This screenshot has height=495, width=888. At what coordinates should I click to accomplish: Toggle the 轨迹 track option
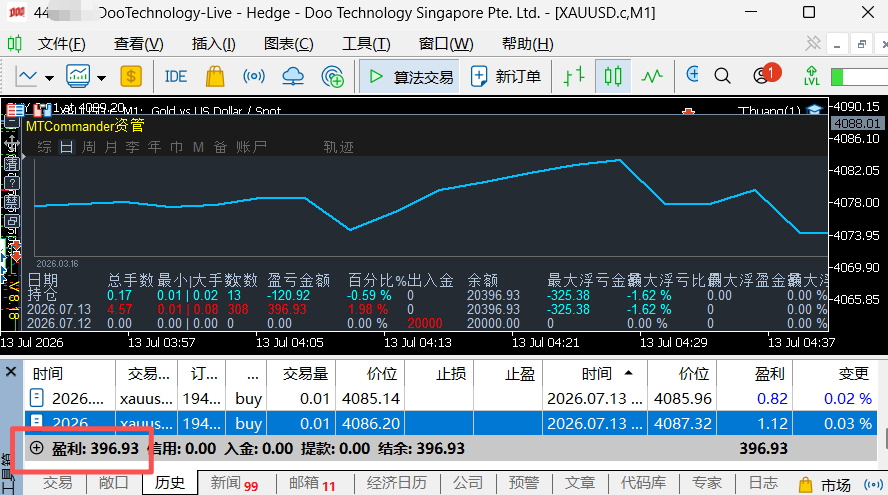coord(338,147)
